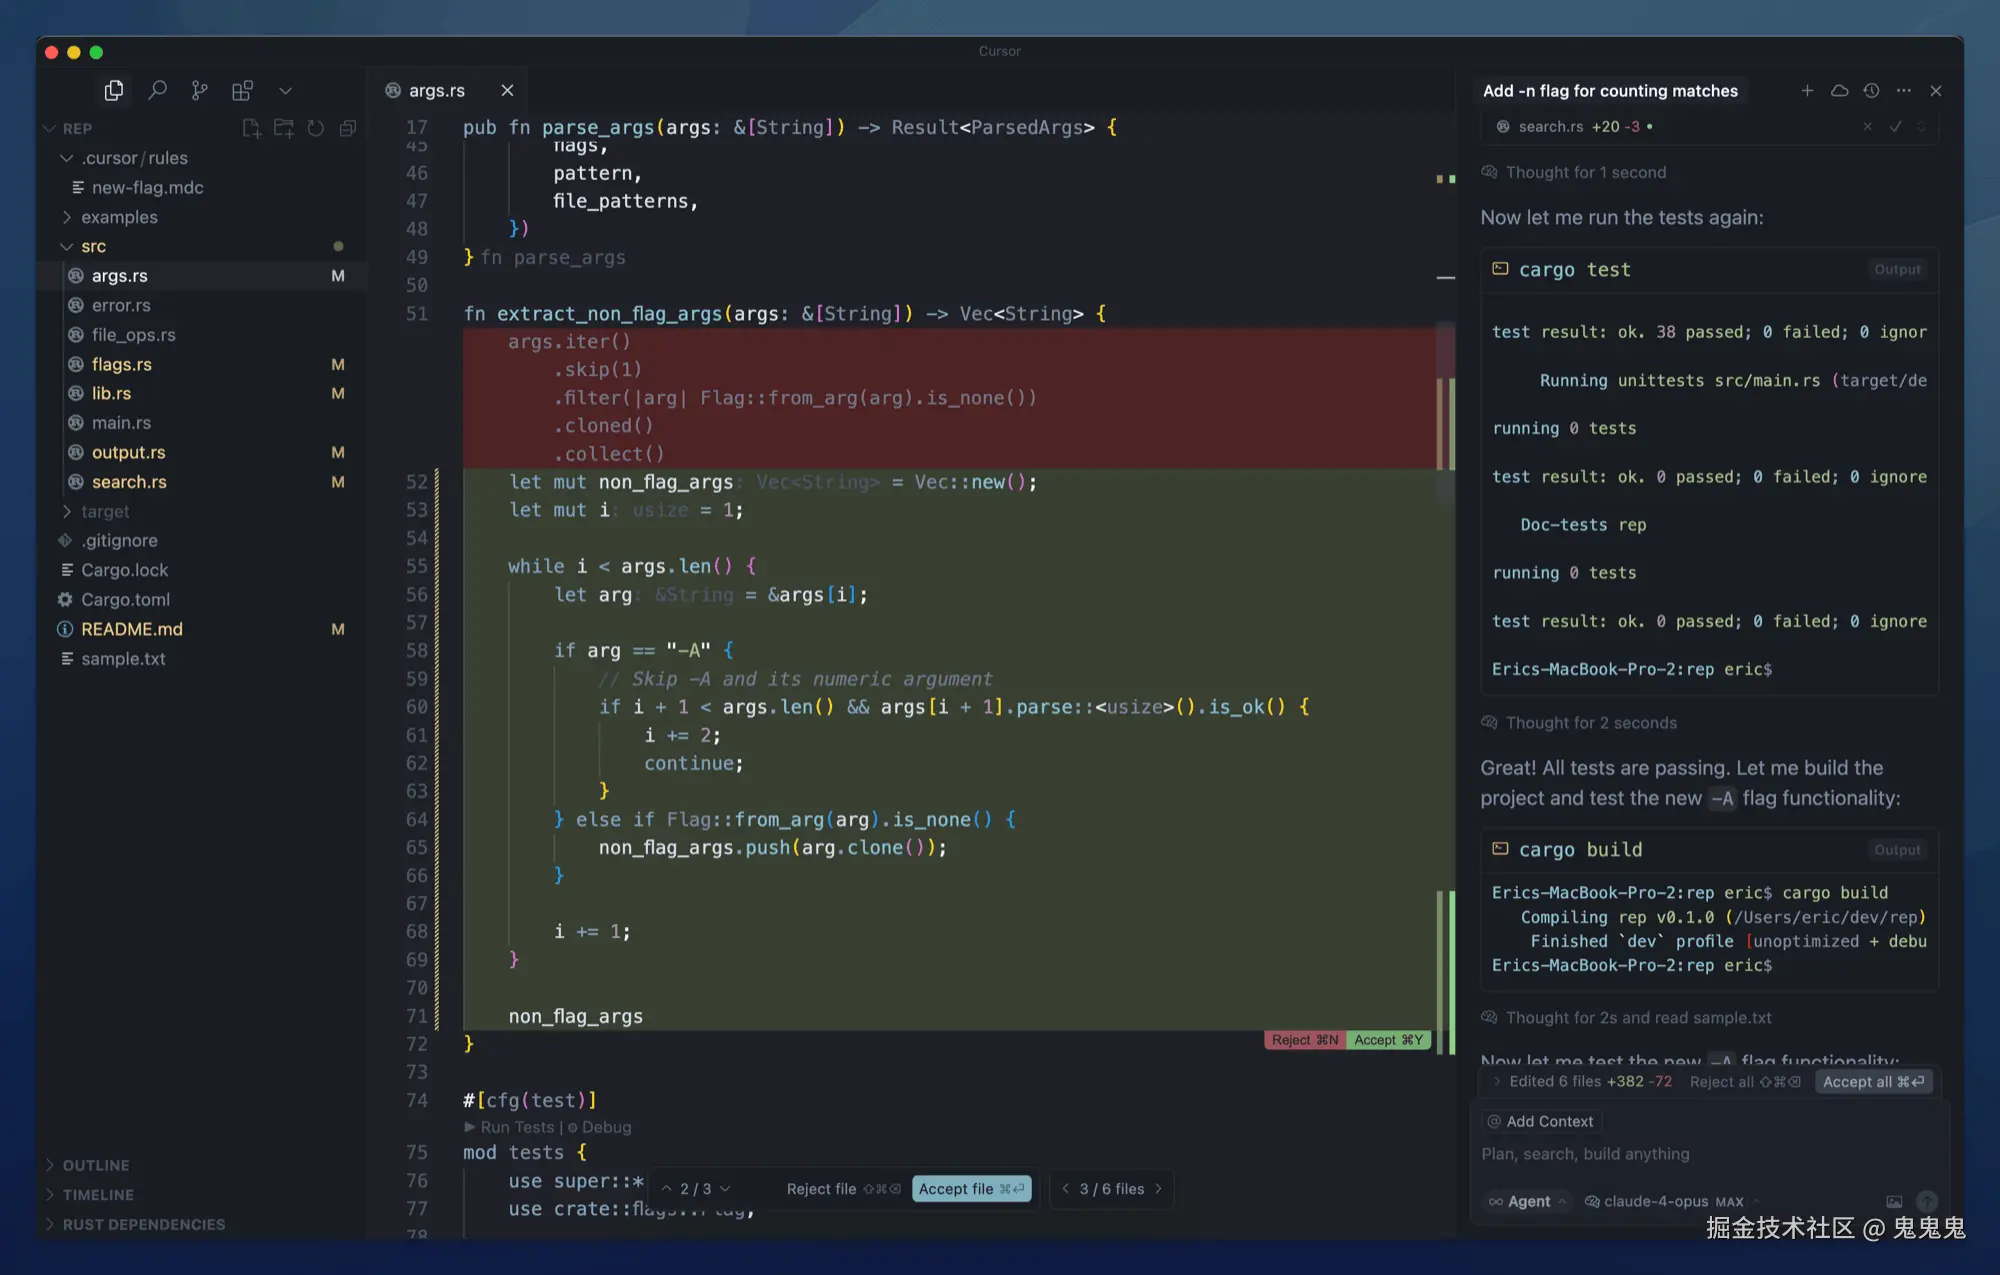Click the Accept file button
This screenshot has height=1275, width=2000.
(x=970, y=1189)
